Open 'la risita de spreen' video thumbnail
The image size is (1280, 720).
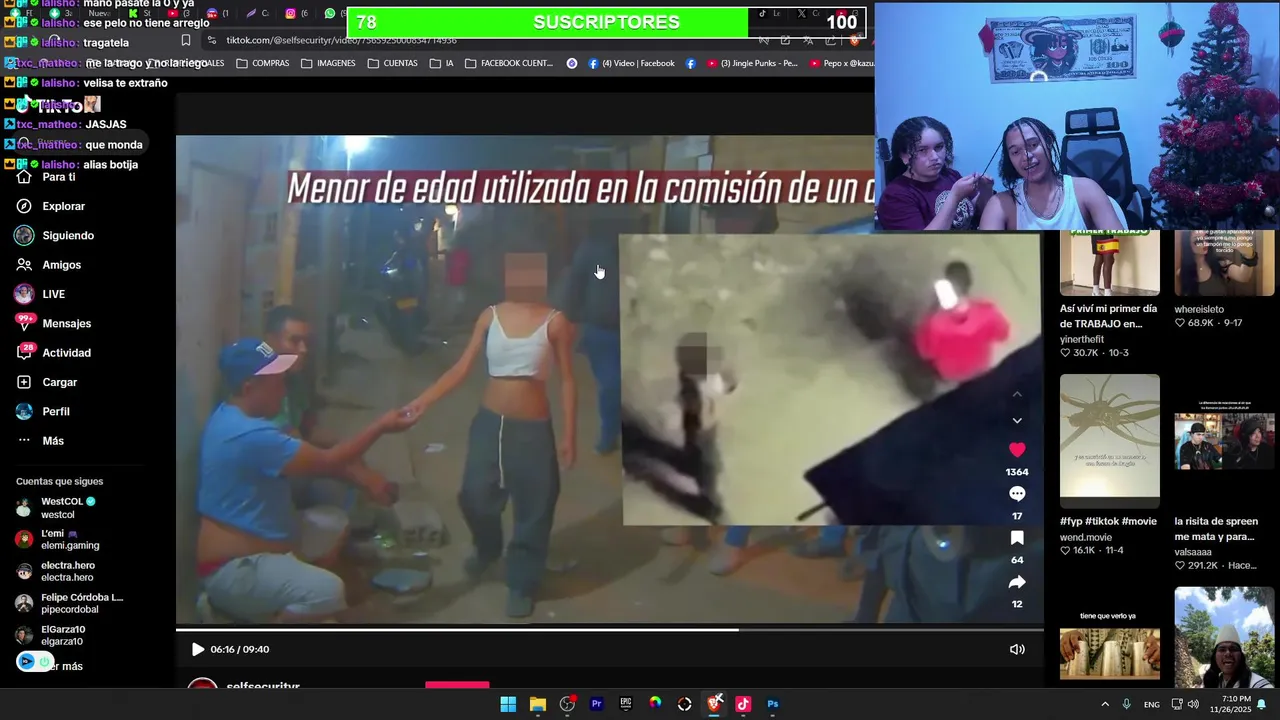(x=1224, y=441)
